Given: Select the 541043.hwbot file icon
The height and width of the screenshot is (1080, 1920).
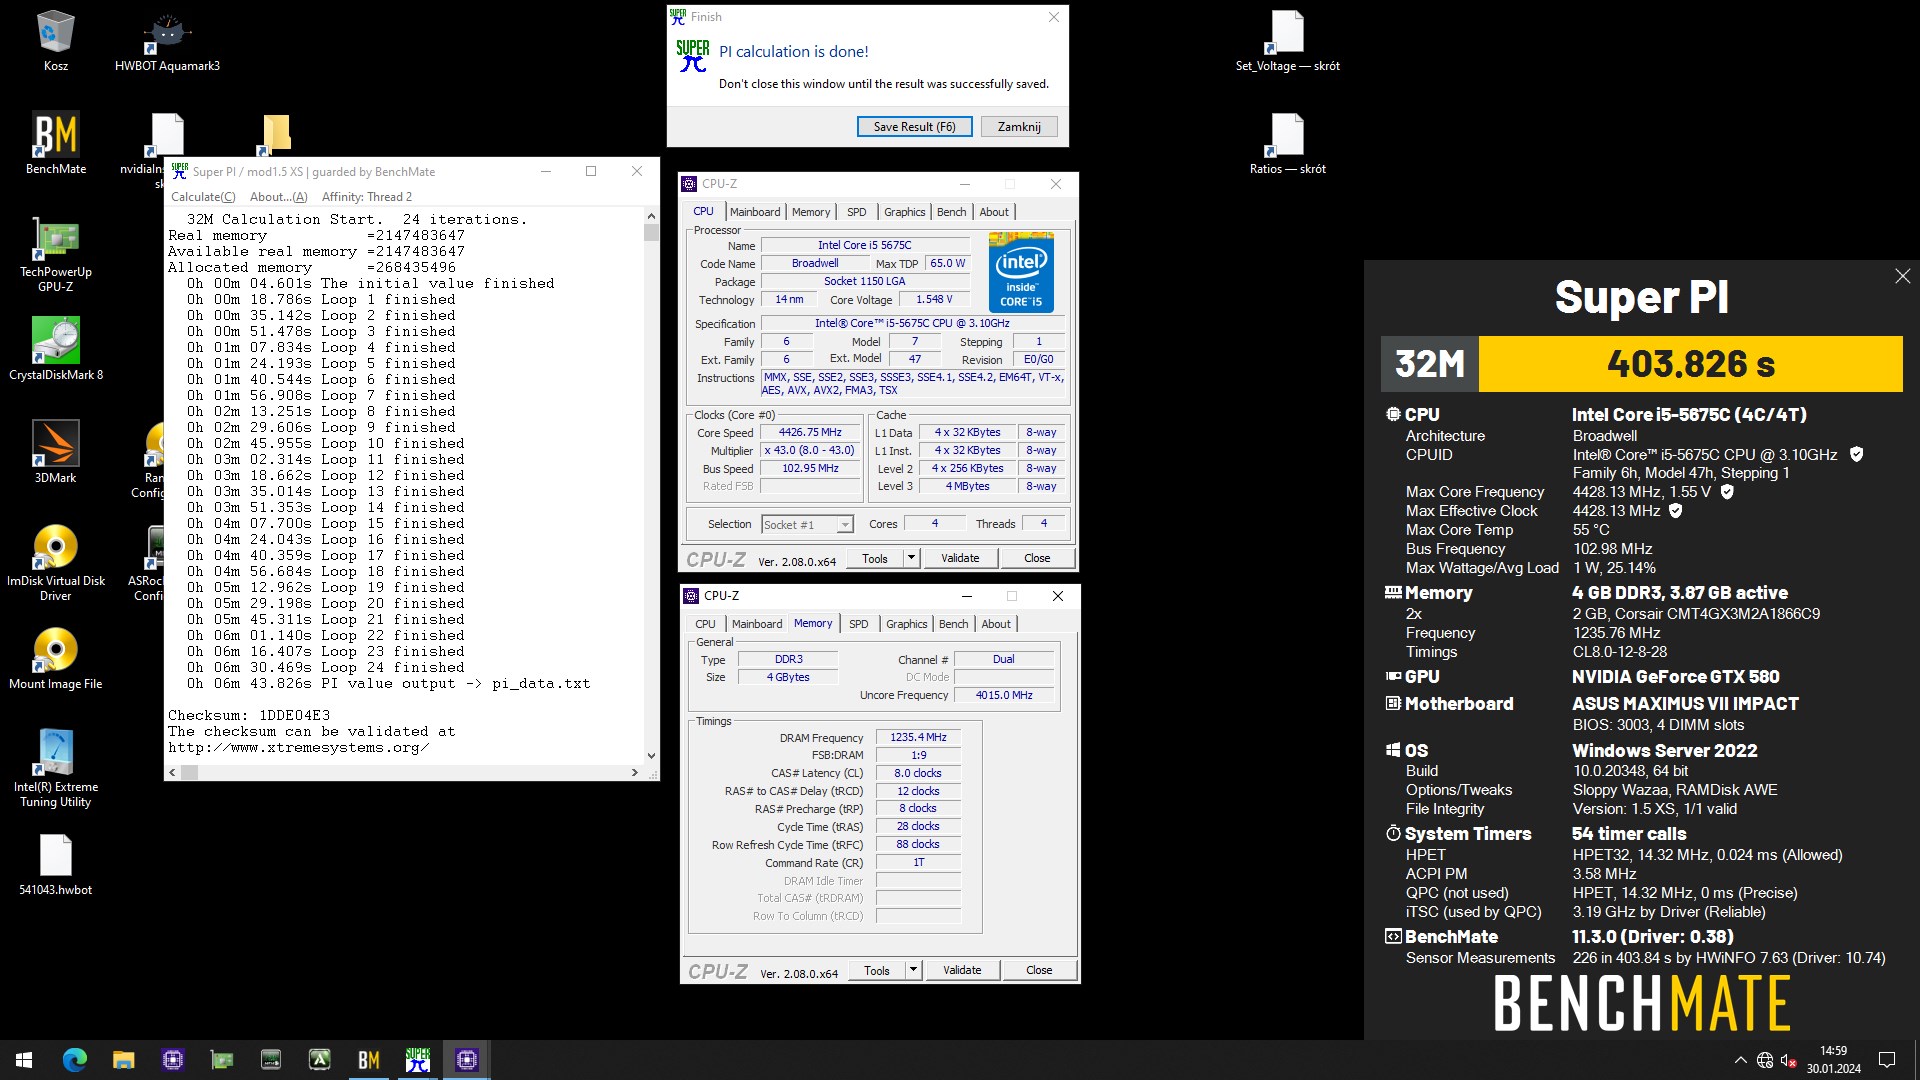Looking at the screenshot, I should [x=56, y=865].
